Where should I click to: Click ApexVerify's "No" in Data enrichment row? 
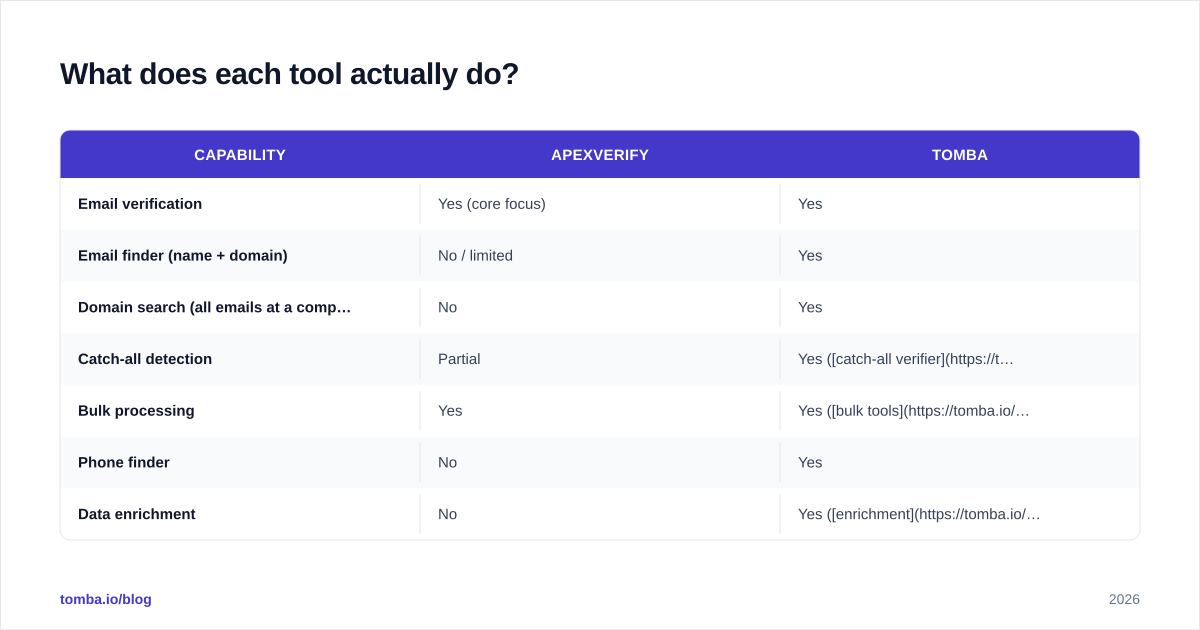(x=447, y=514)
